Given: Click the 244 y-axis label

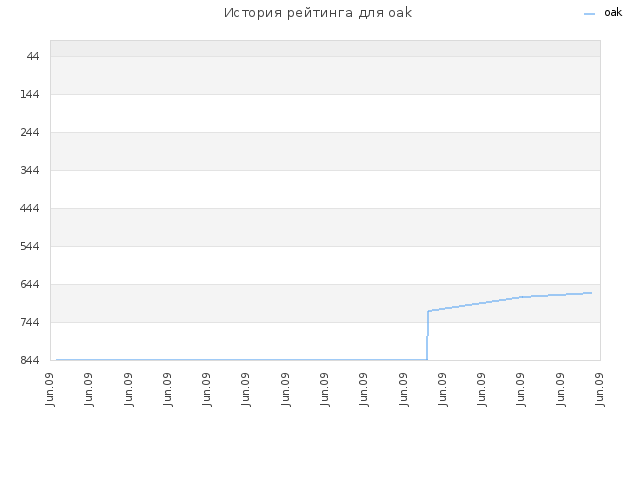Looking at the screenshot, I should click(x=30, y=132).
